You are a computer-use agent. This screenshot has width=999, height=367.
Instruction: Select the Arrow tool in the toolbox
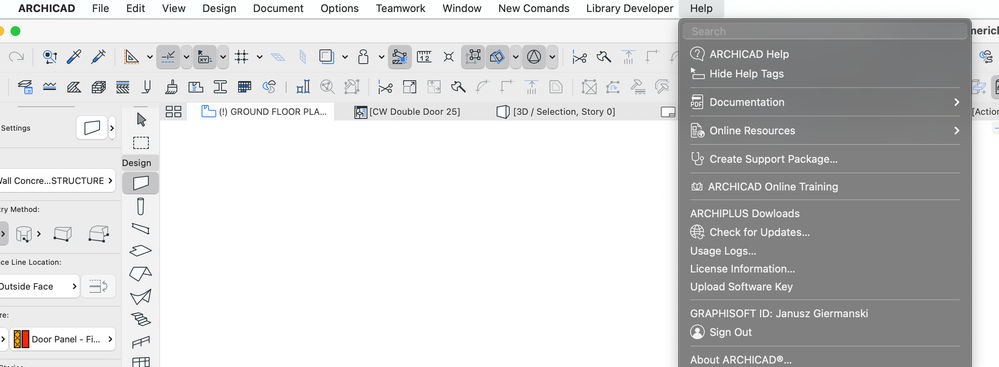tap(141, 119)
